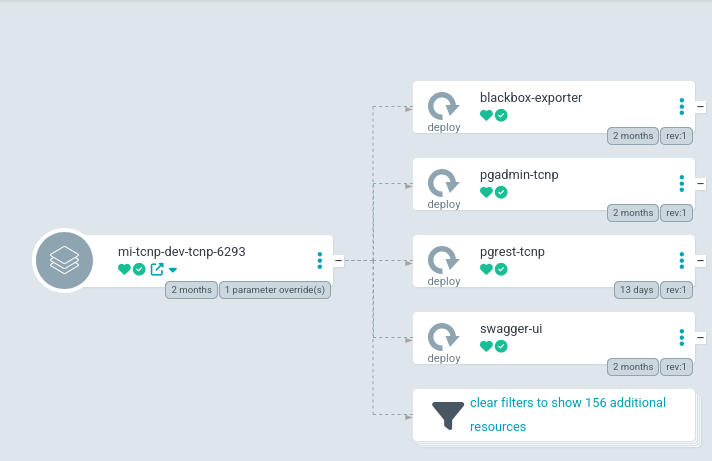The image size is (712, 461).
Task: Open the three-dot menu for mi-tcnp-dev-tcnp-6293
Action: [320, 260]
